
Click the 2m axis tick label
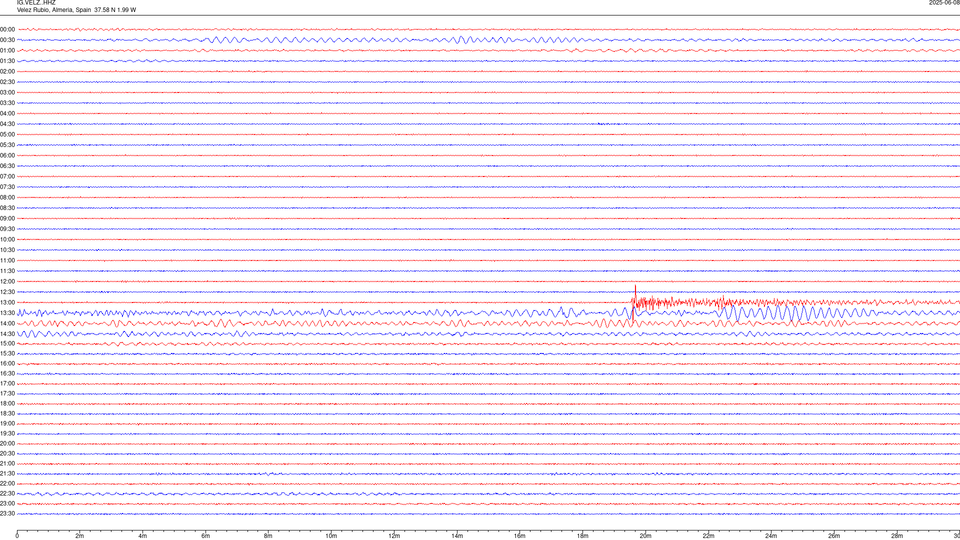(x=80, y=536)
